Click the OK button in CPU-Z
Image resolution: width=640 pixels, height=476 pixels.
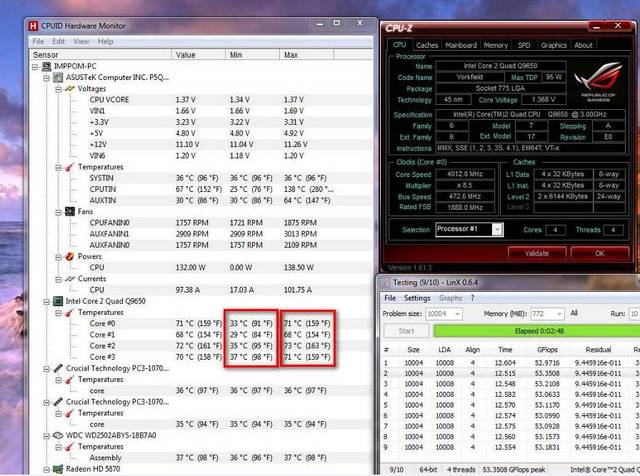[600, 253]
